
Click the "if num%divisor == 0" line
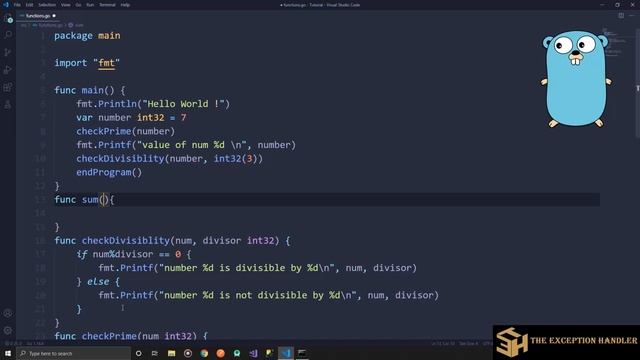click(133, 254)
